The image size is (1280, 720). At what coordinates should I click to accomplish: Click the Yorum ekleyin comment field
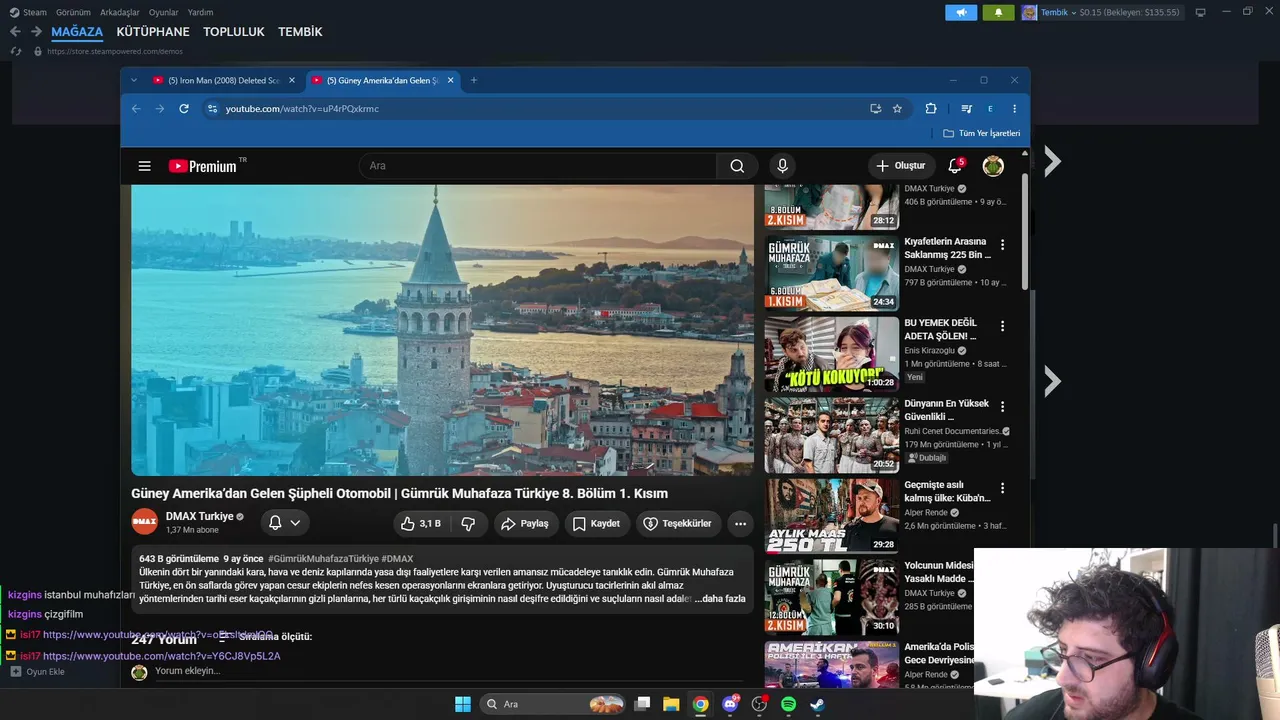(450, 671)
